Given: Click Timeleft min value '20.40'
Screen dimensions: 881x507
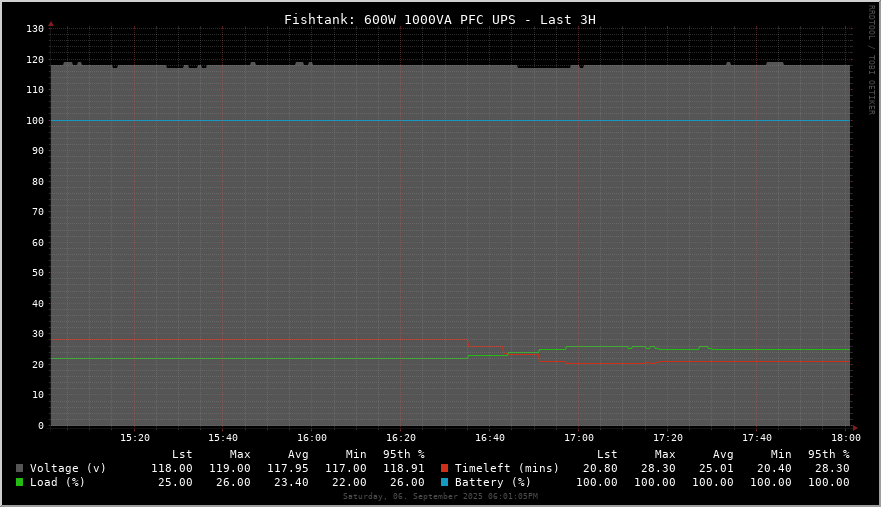Looking at the screenshot, I should [x=774, y=468].
